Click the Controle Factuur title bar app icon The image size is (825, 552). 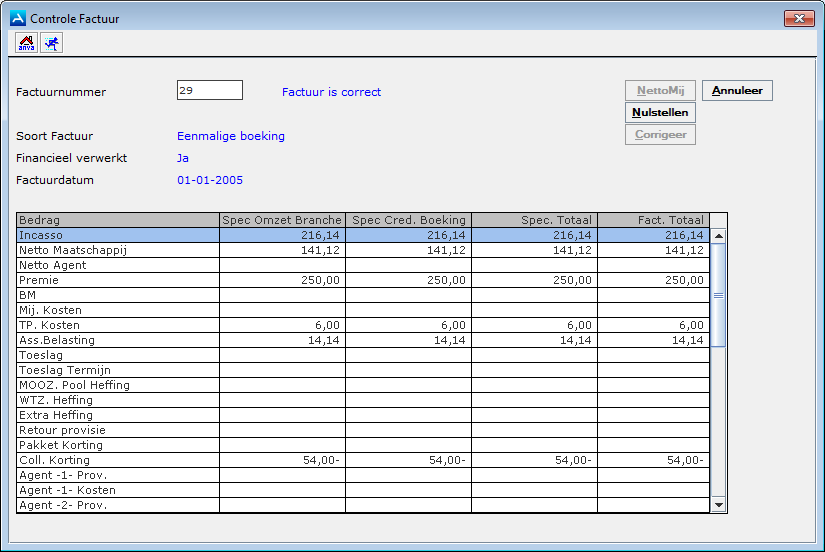click(x=17, y=18)
